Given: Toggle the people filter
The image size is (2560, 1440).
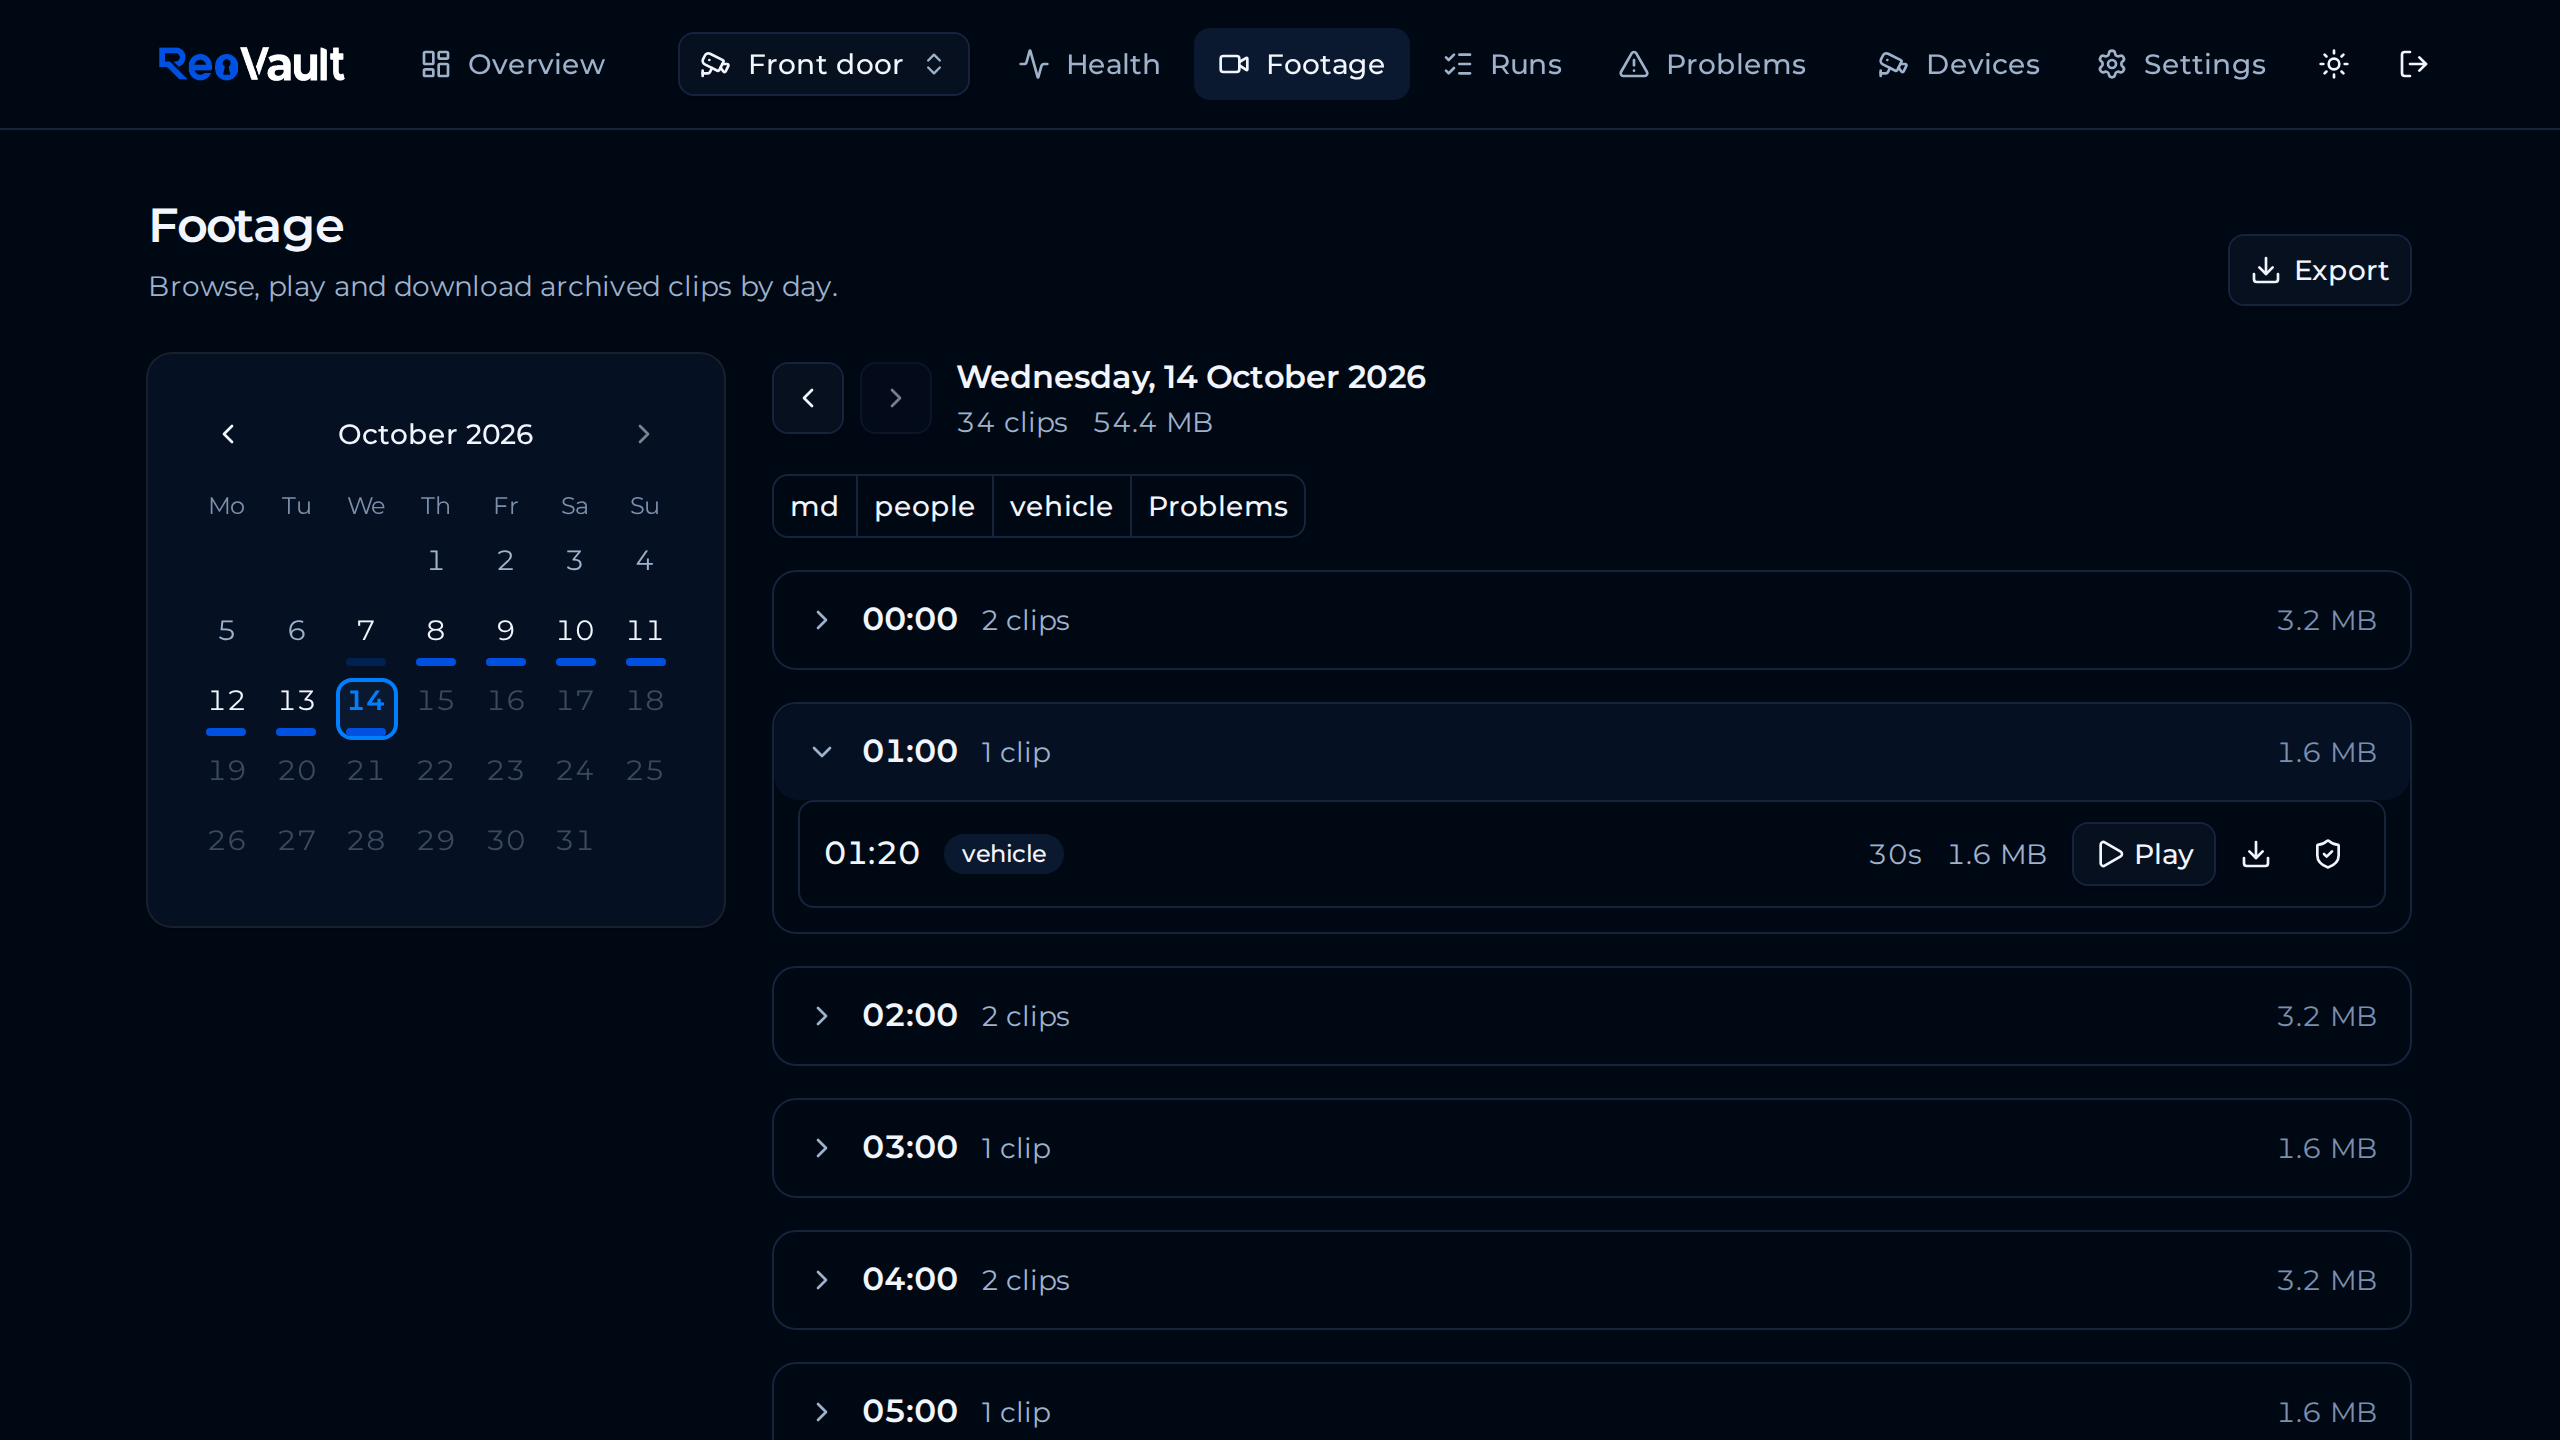Looking at the screenshot, I should (x=925, y=506).
